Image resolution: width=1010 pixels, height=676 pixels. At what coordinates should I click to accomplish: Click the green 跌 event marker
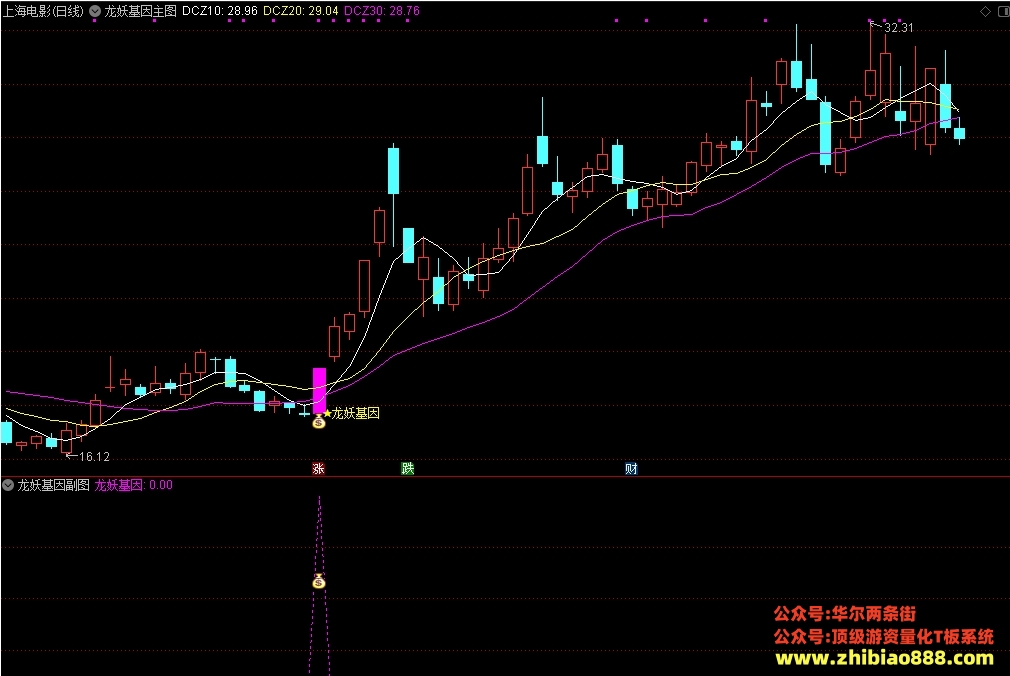click(407, 468)
